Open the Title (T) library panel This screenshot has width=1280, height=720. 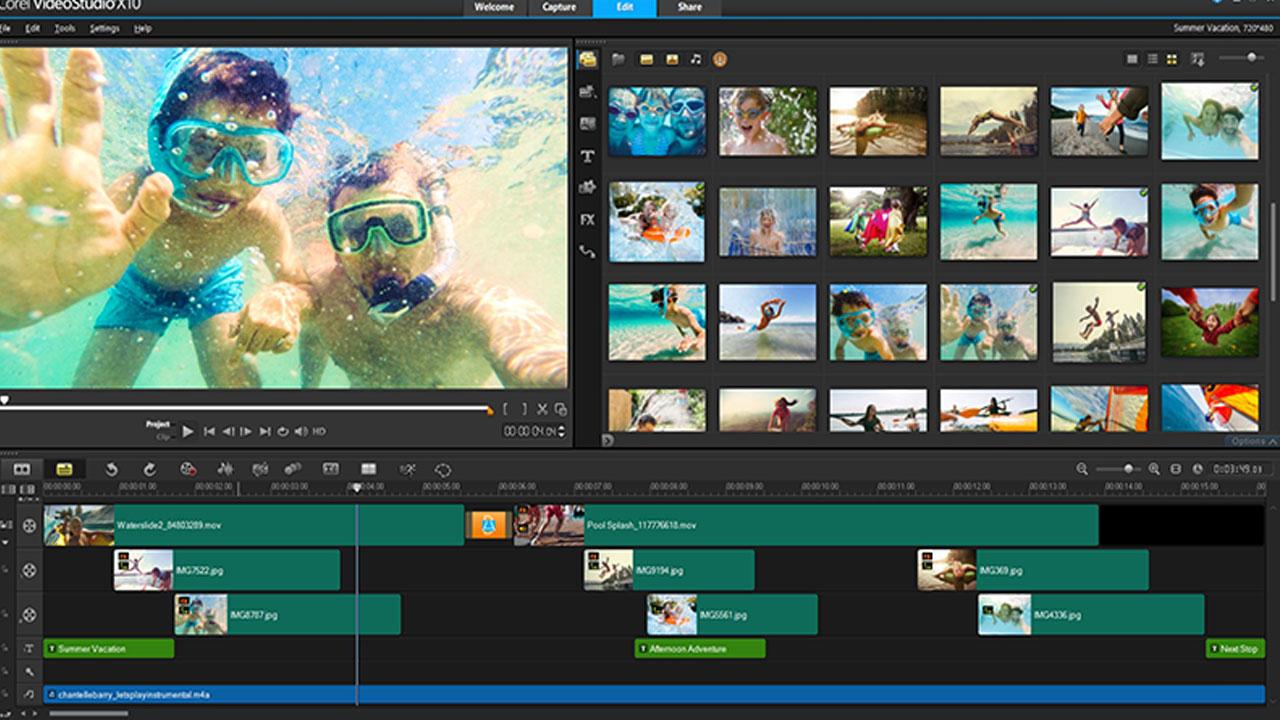587,156
